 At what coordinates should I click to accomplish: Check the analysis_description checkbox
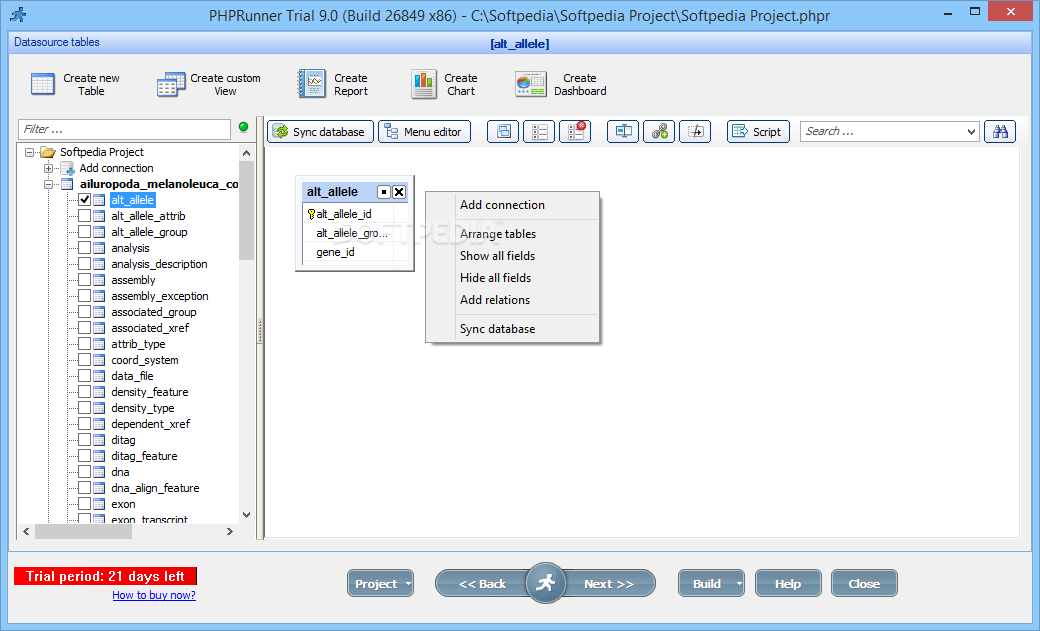[x=84, y=263]
